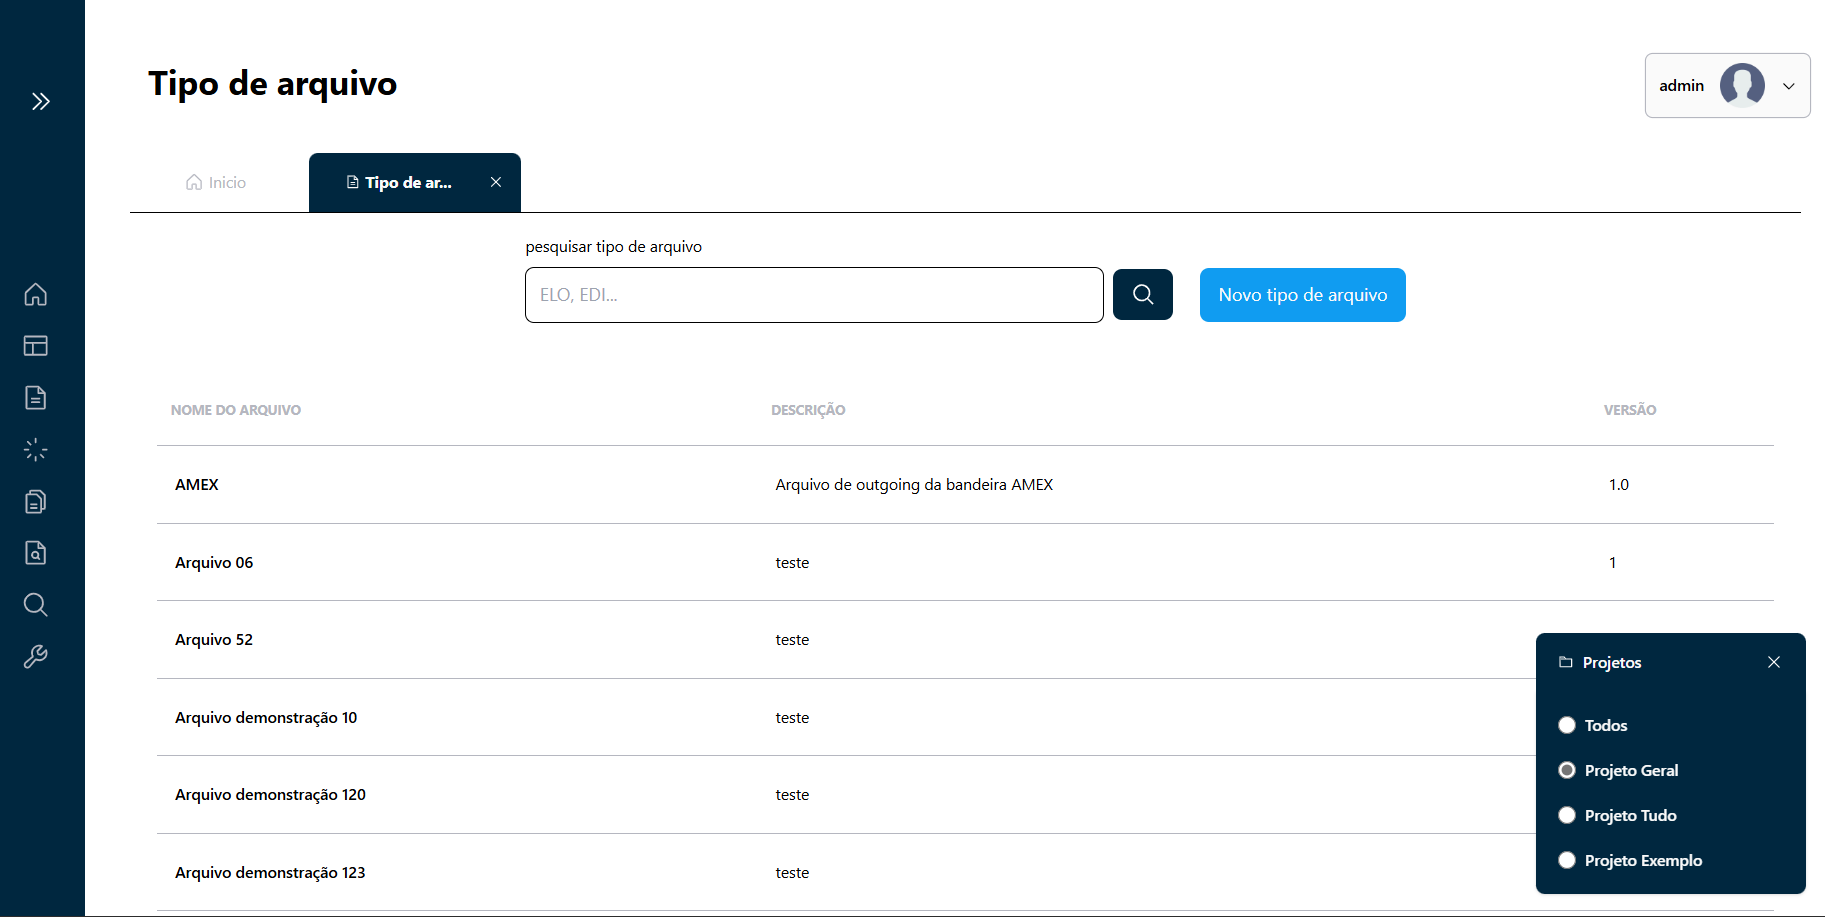Select the Todos radio option

click(x=1567, y=725)
